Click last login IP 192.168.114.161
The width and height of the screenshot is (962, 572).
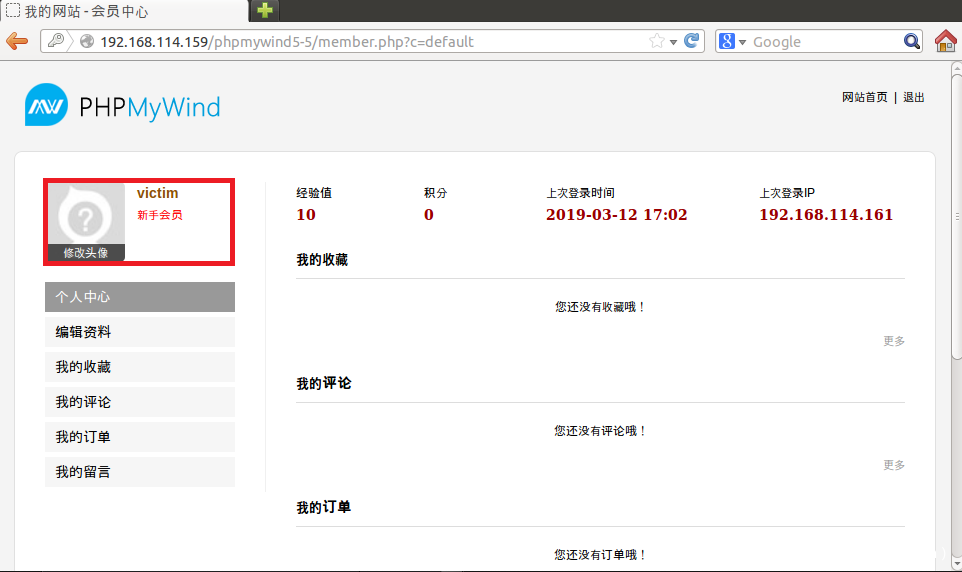[826, 215]
